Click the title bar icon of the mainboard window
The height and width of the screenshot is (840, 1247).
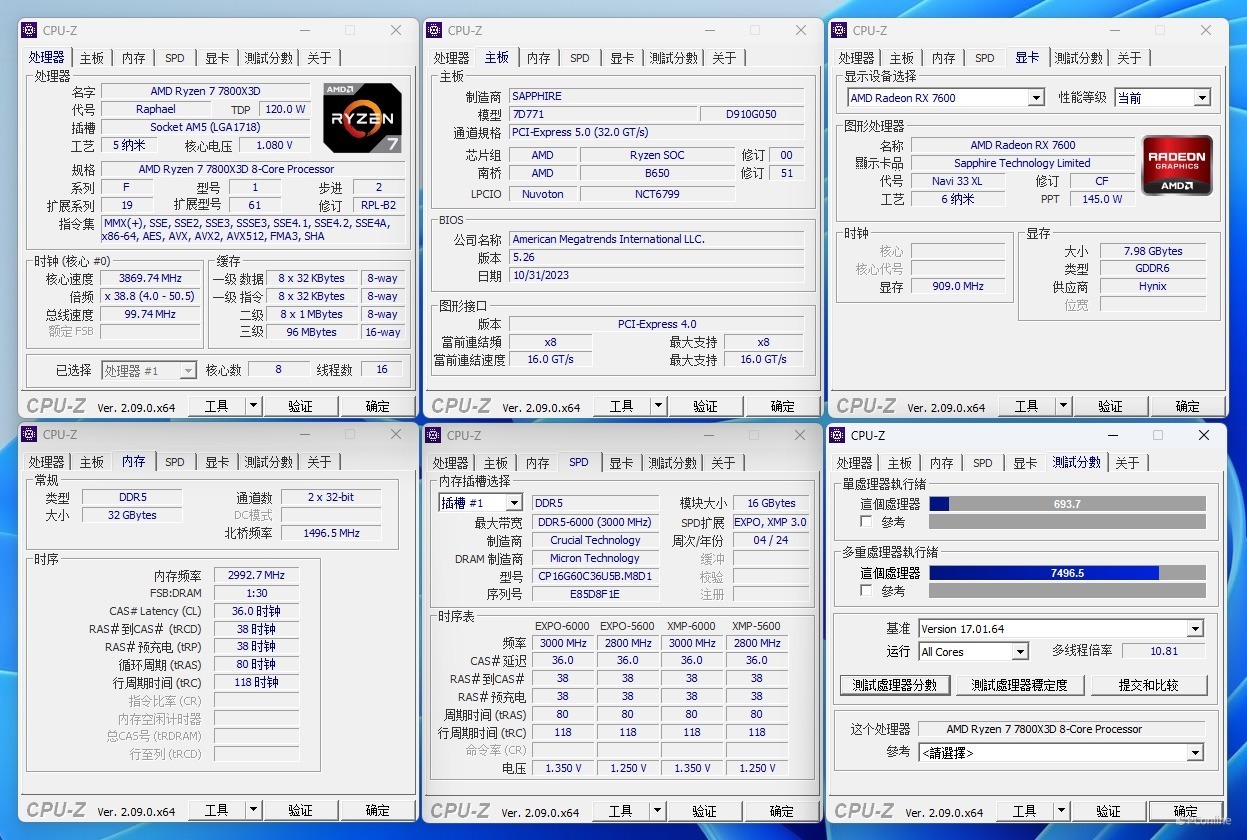pos(434,31)
